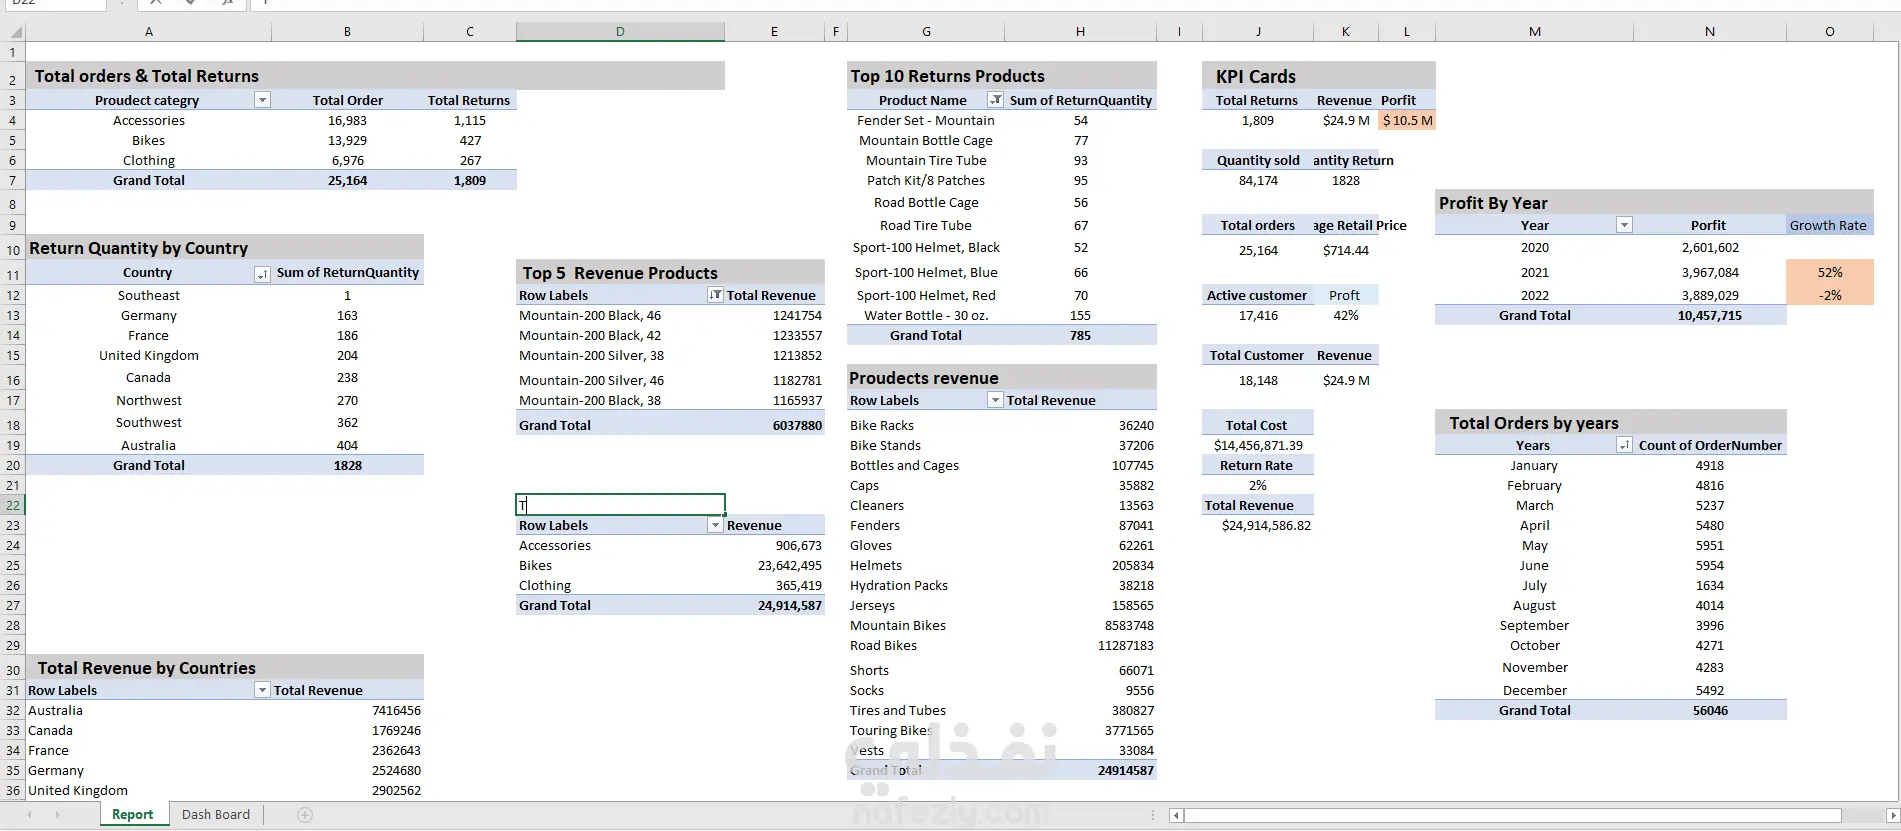Select average retail price $714.44
This screenshot has height=831, width=1901.
pyautogui.click(x=1346, y=250)
